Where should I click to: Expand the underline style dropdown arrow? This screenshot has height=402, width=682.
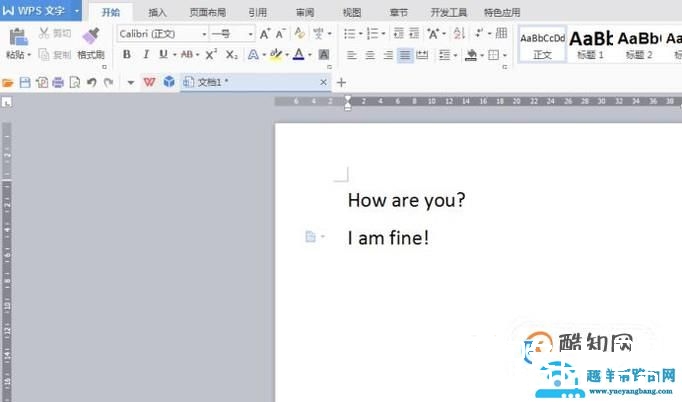pyautogui.click(x=173, y=55)
